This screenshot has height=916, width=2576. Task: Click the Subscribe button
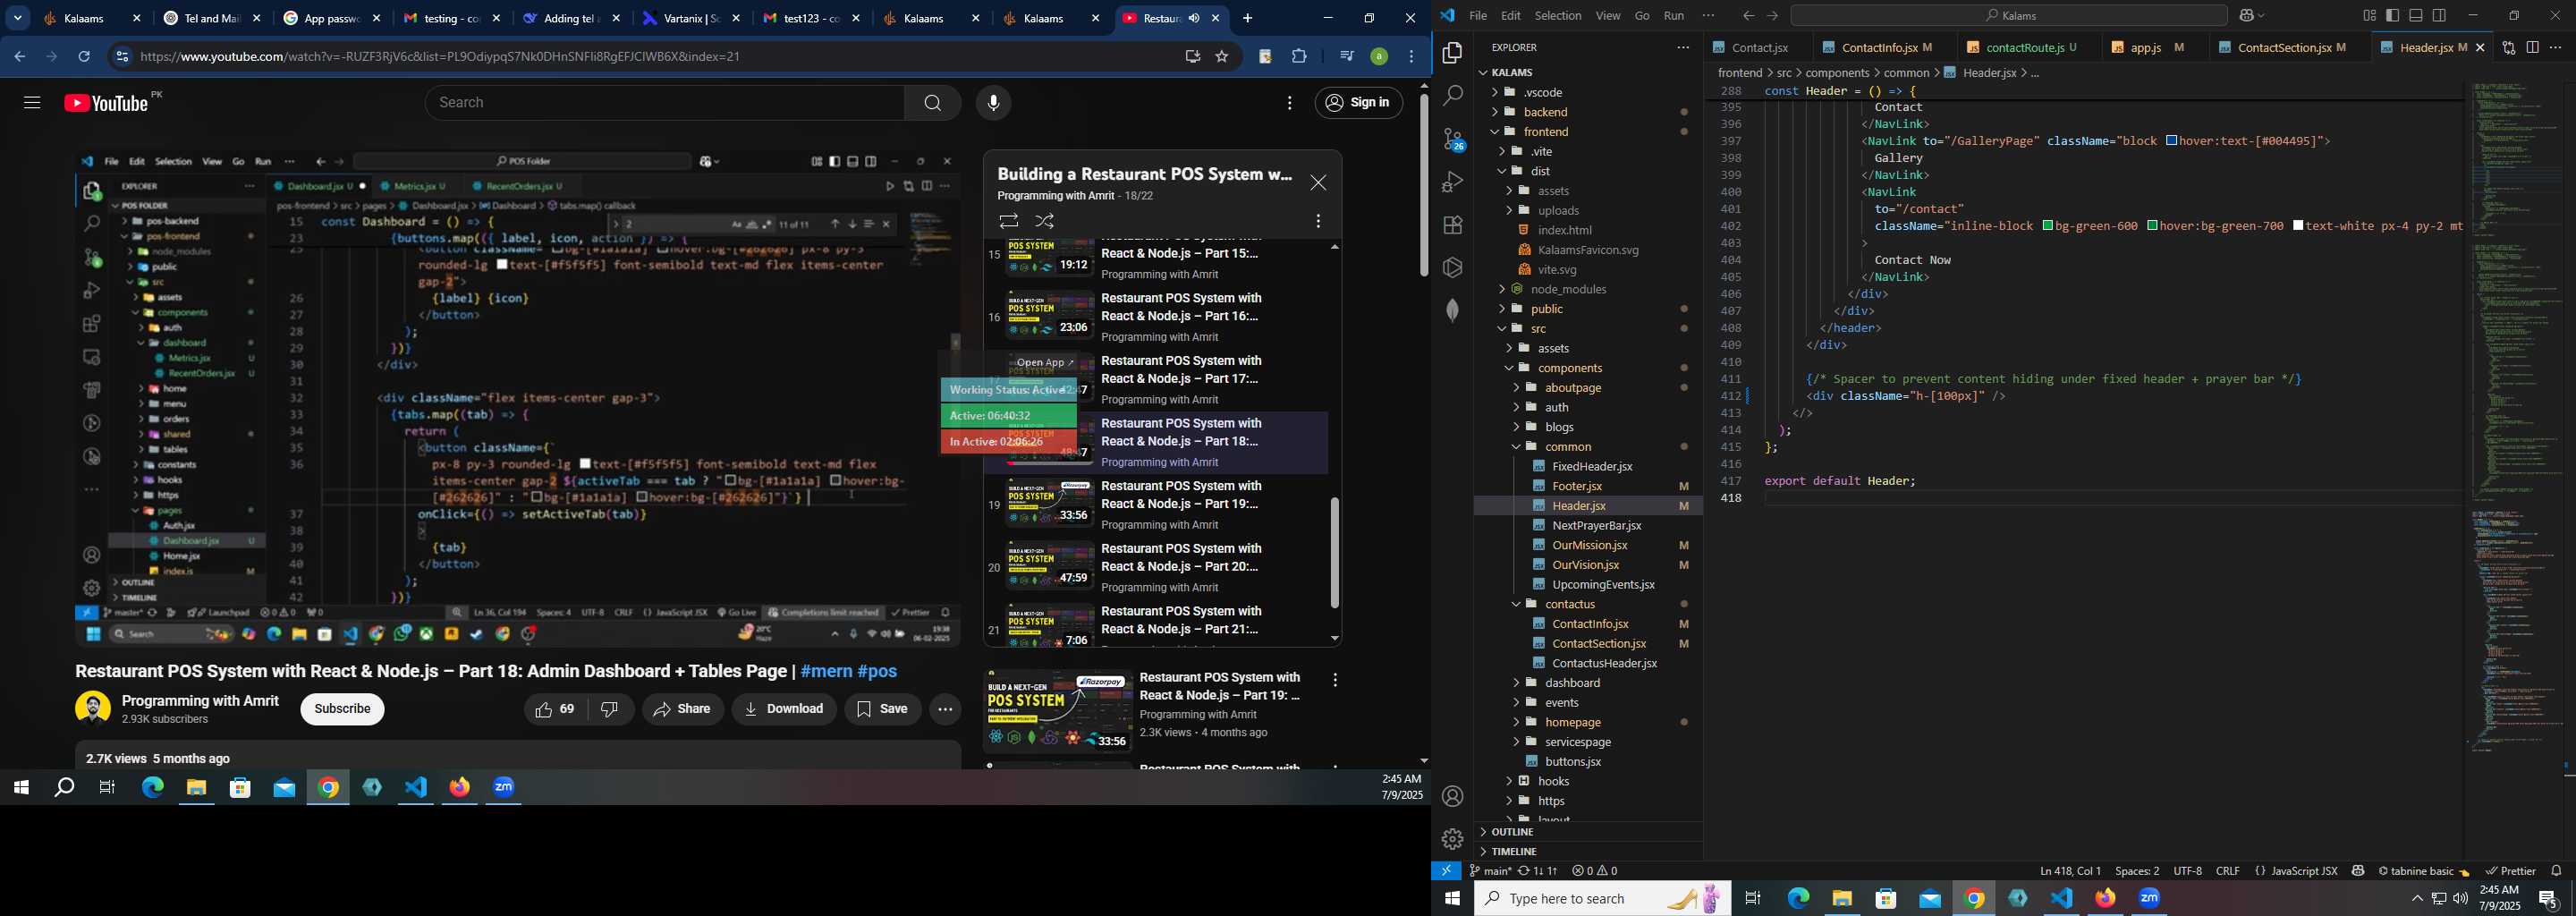click(342, 709)
